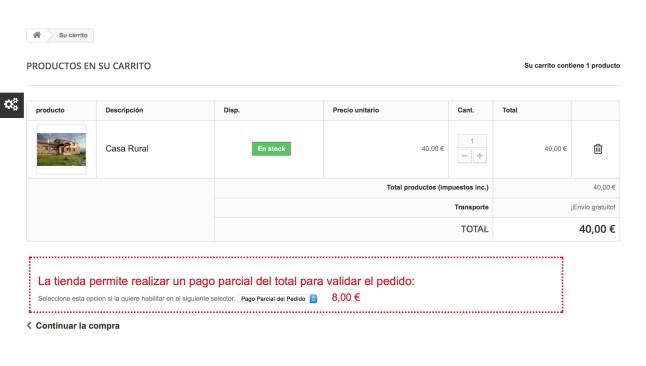Increase Casa Rural quantity with plus button
The image size is (646, 366).
pyautogui.click(x=480, y=156)
